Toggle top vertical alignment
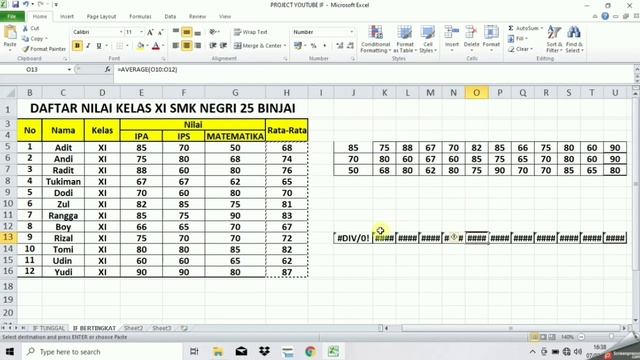The height and width of the screenshot is (360, 640). (176, 32)
